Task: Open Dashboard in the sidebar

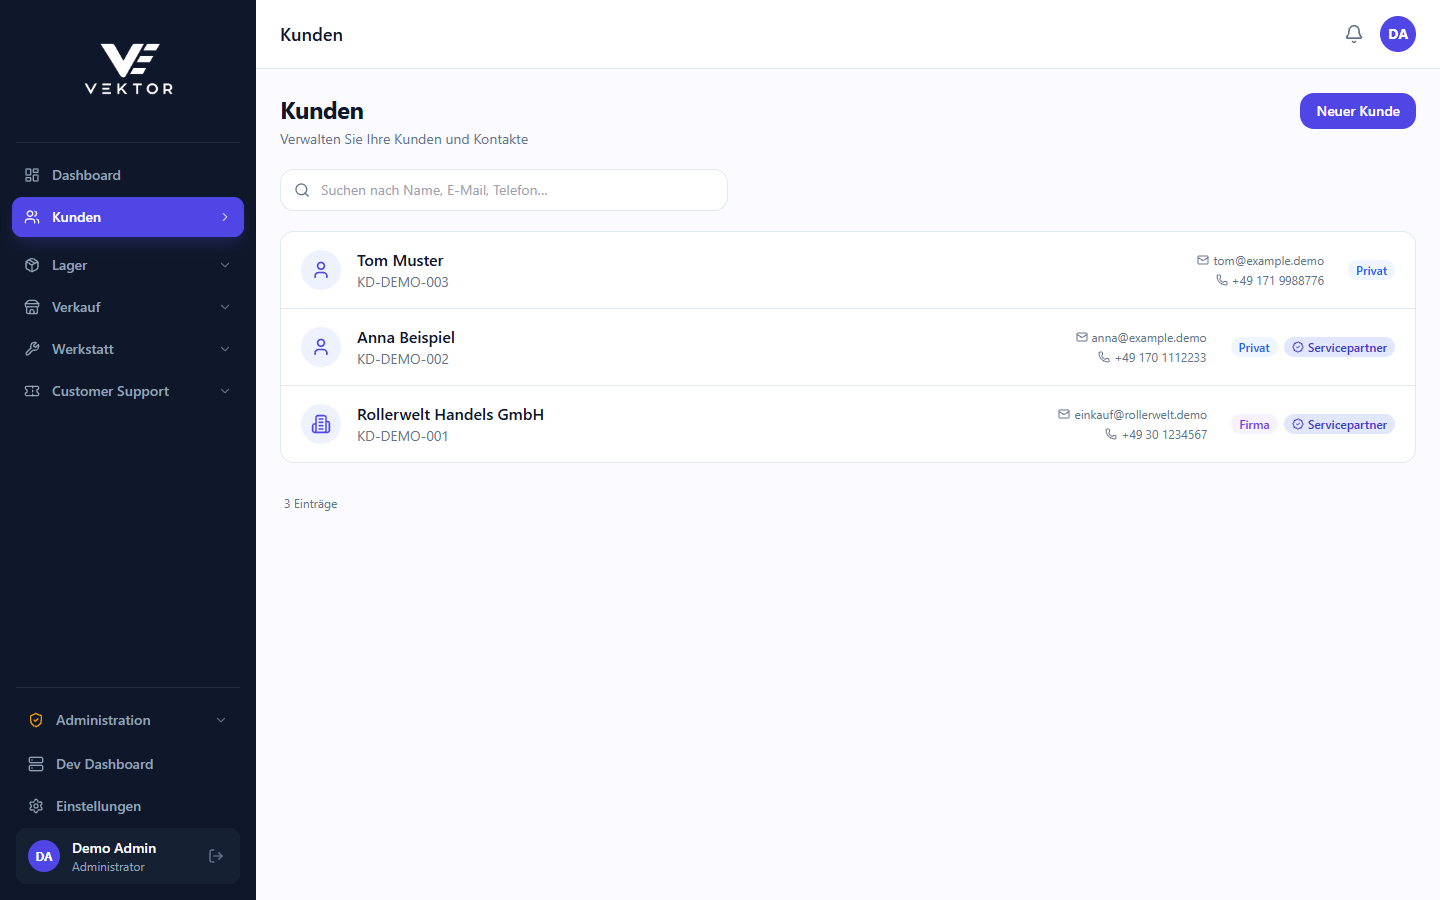Action: tap(86, 175)
